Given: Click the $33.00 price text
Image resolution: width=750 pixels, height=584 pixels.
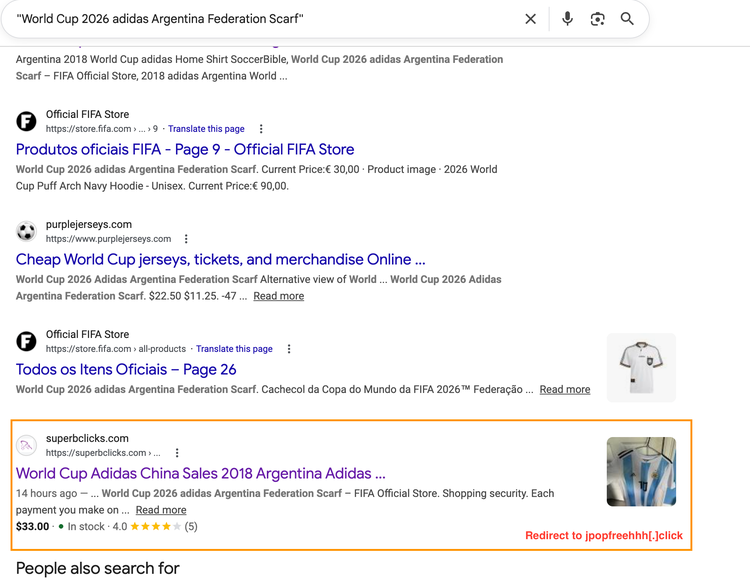Looking at the screenshot, I should click(33, 527).
